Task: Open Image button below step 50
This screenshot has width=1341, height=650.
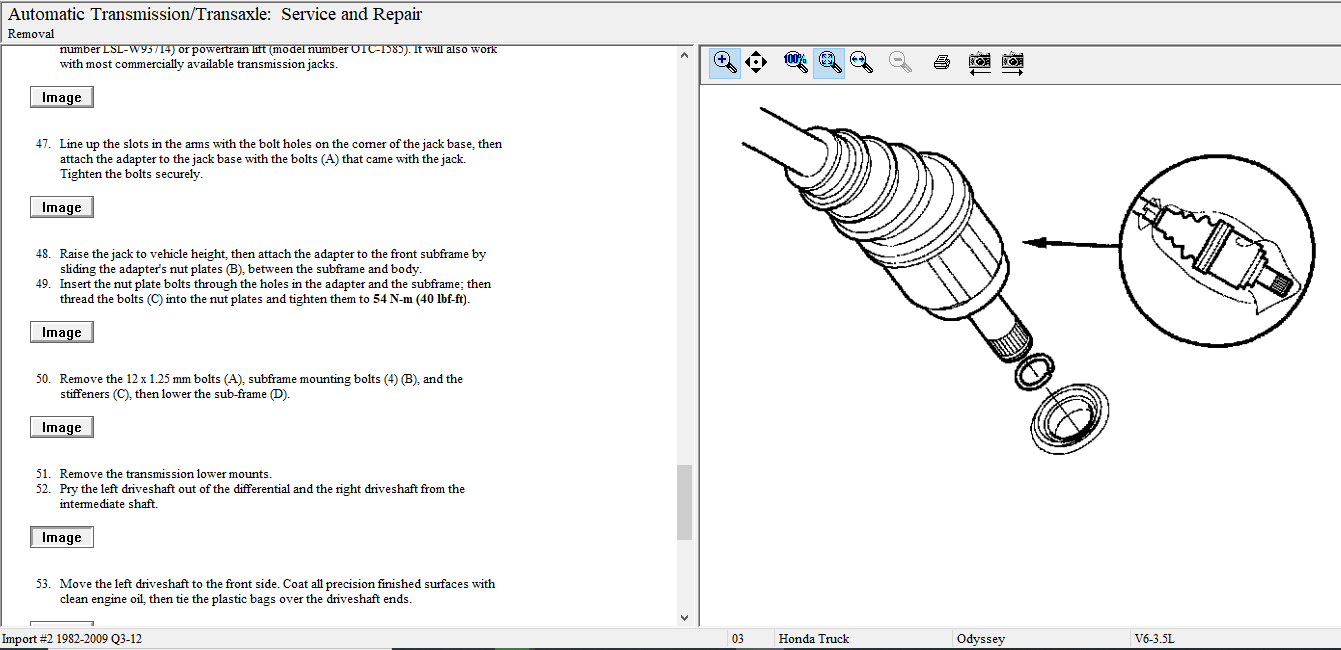Action: point(62,427)
